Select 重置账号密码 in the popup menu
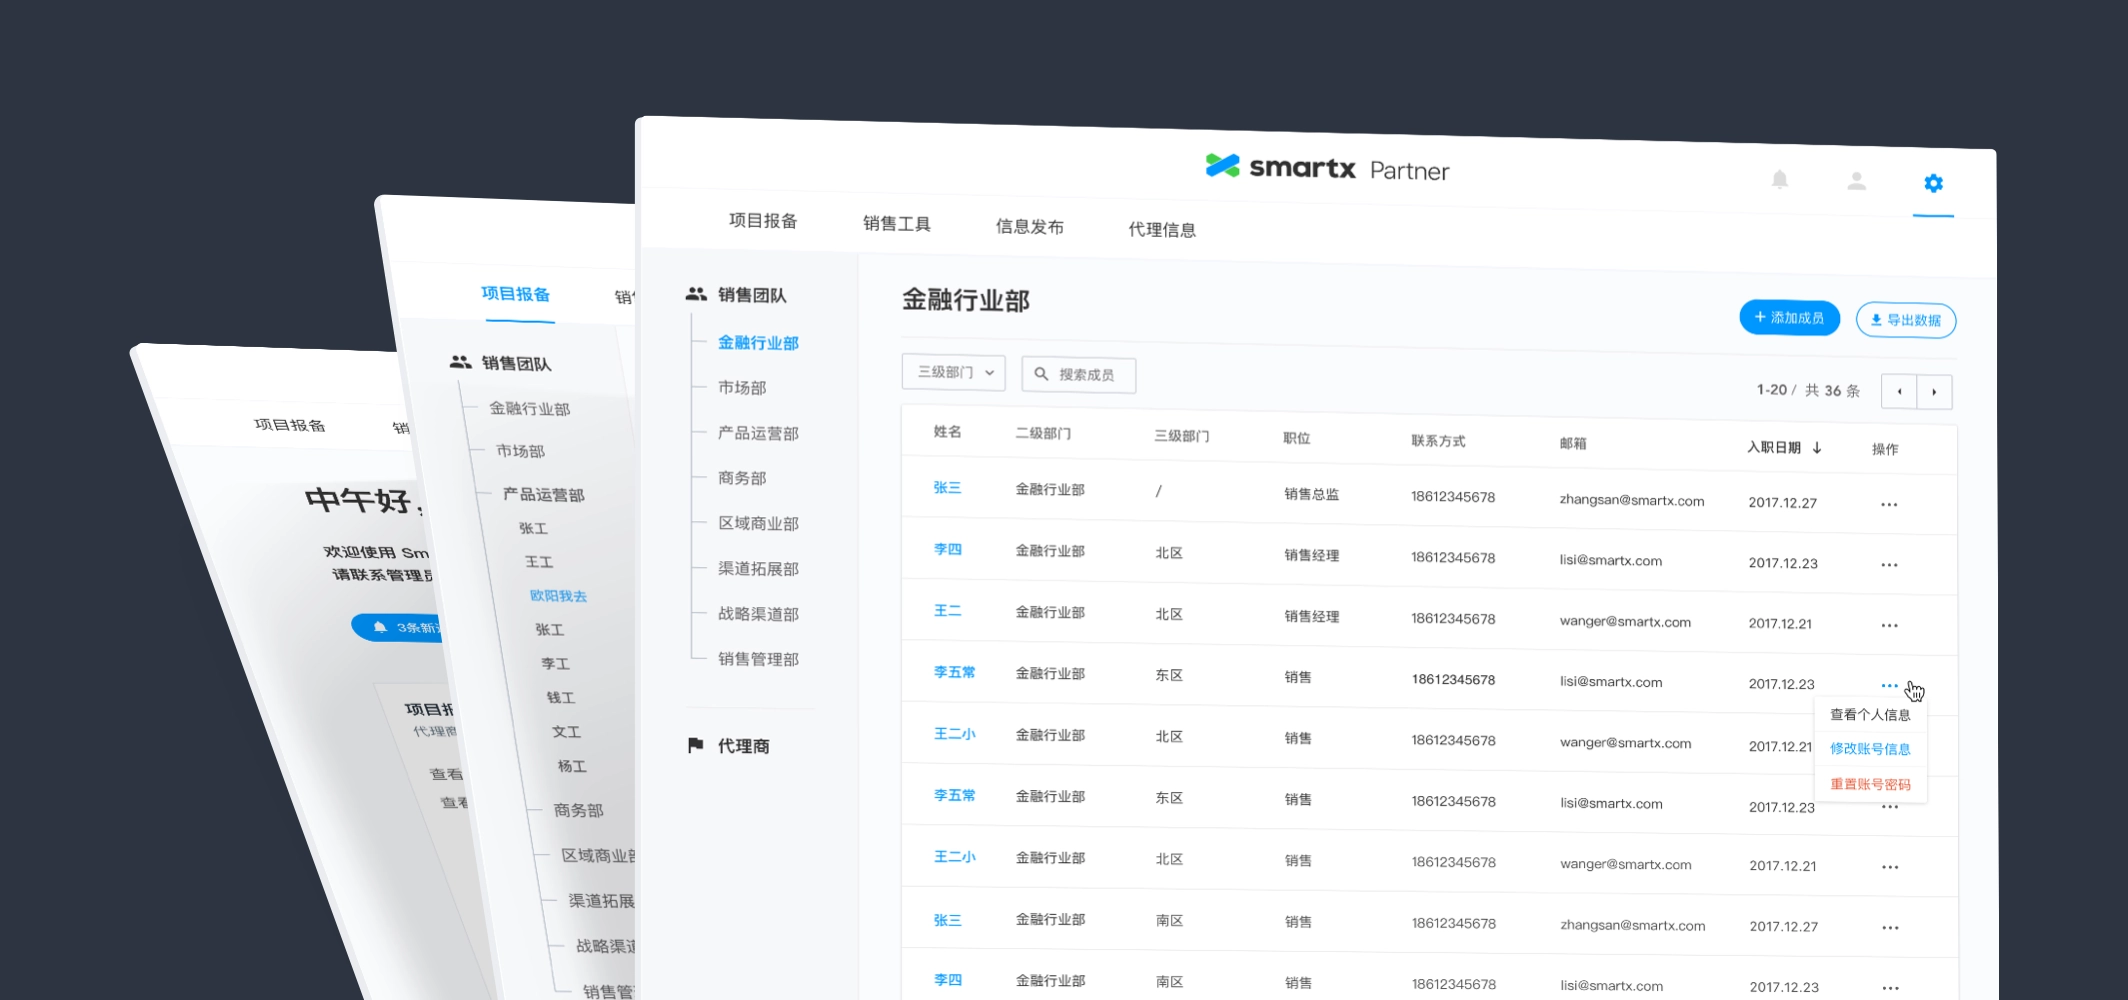Viewport: 2128px width, 1000px height. click(1869, 784)
